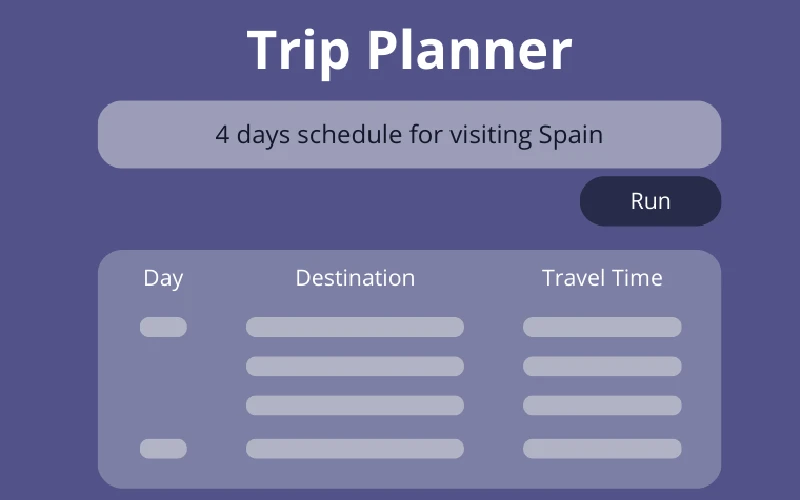
Task: Click the fourth Travel Time placeholder bar
Action: pyautogui.click(x=602, y=448)
